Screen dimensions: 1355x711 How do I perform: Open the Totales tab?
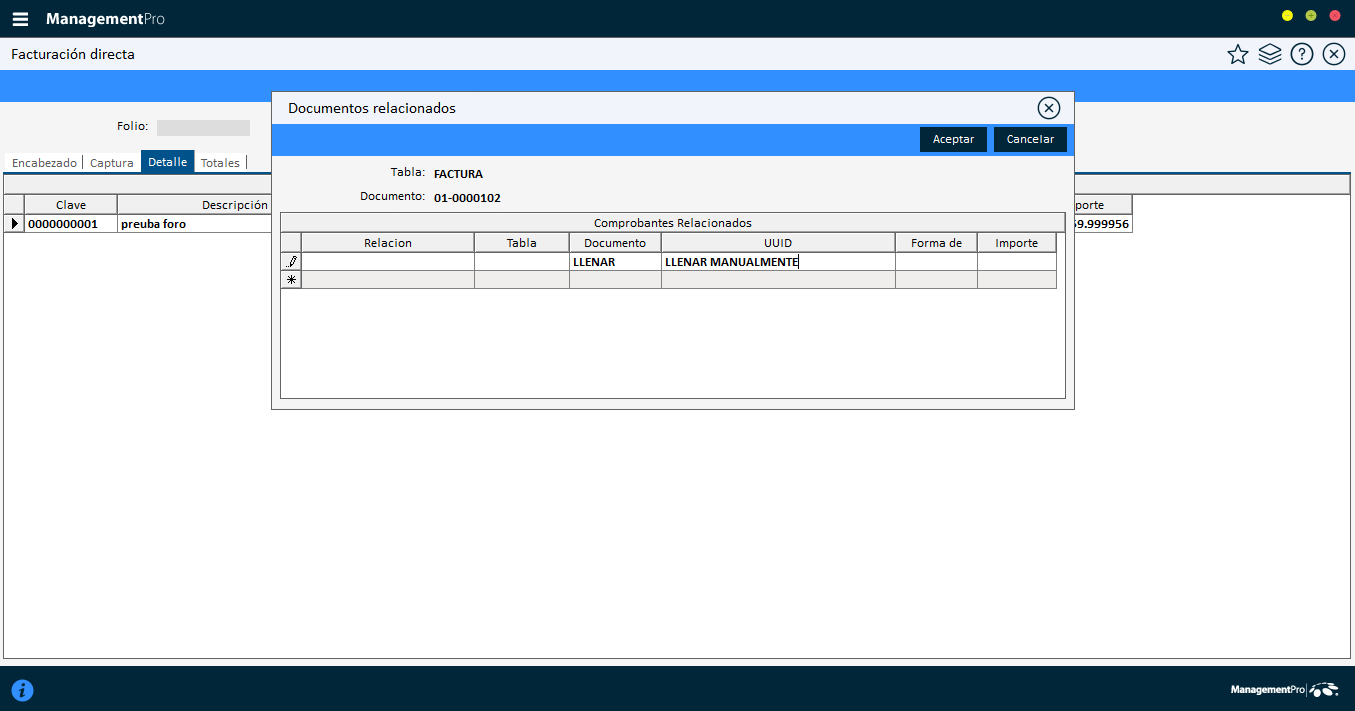220,163
